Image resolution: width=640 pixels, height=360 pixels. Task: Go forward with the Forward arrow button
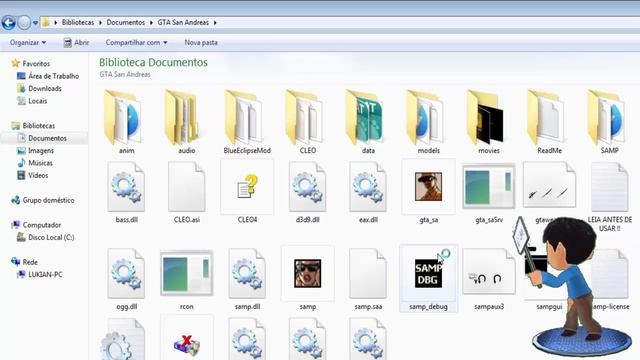(24, 22)
